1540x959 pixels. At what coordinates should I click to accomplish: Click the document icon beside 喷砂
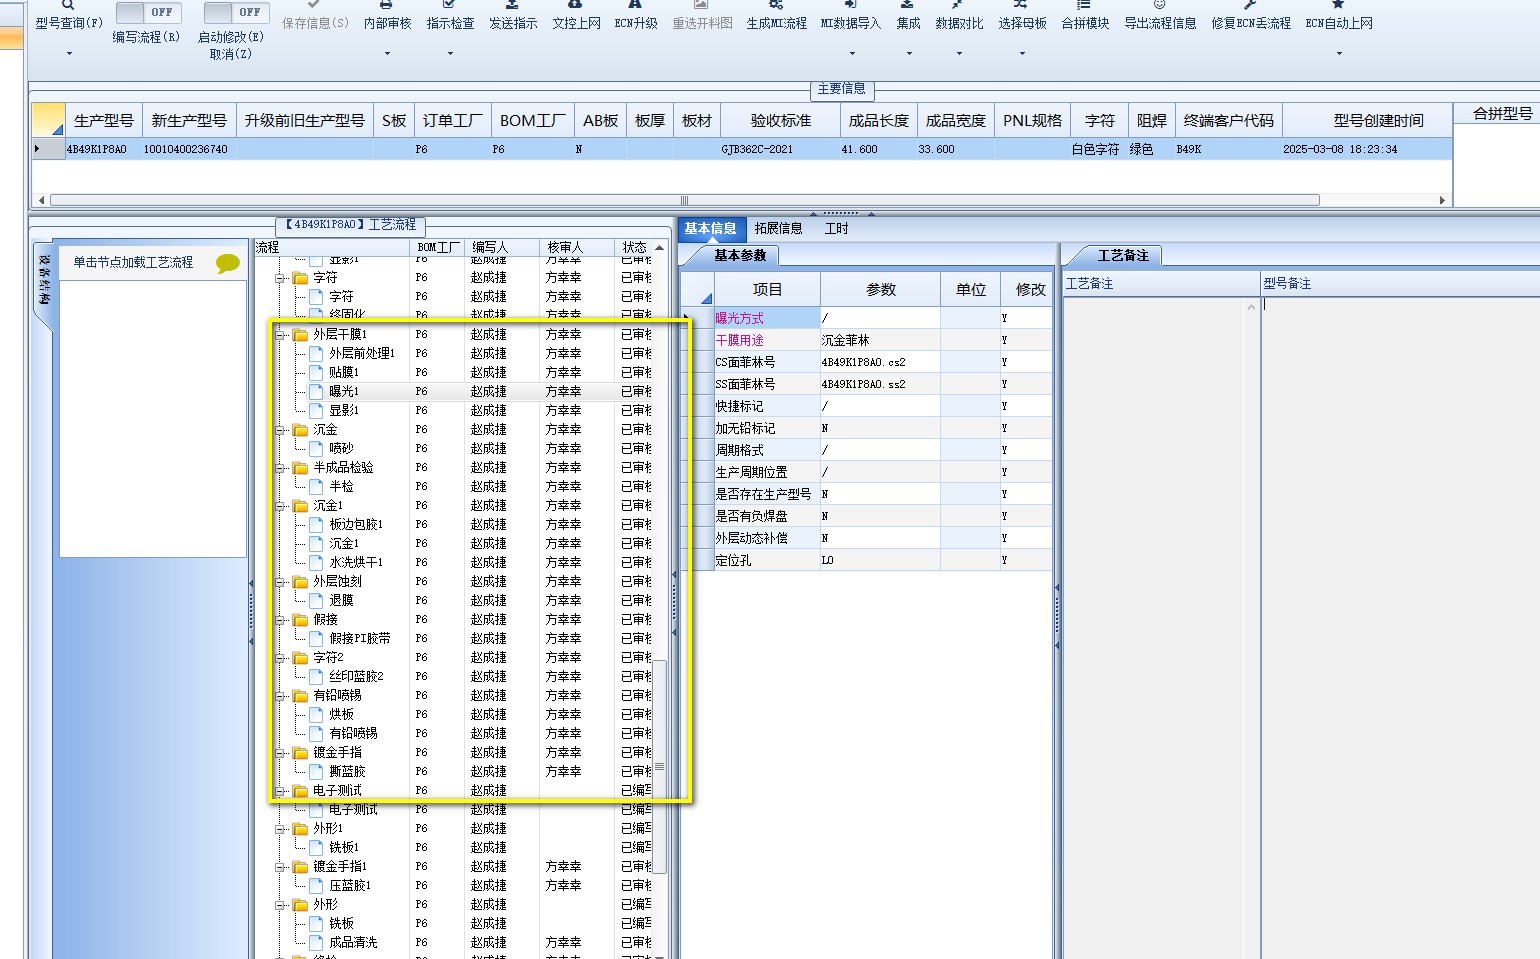click(316, 448)
